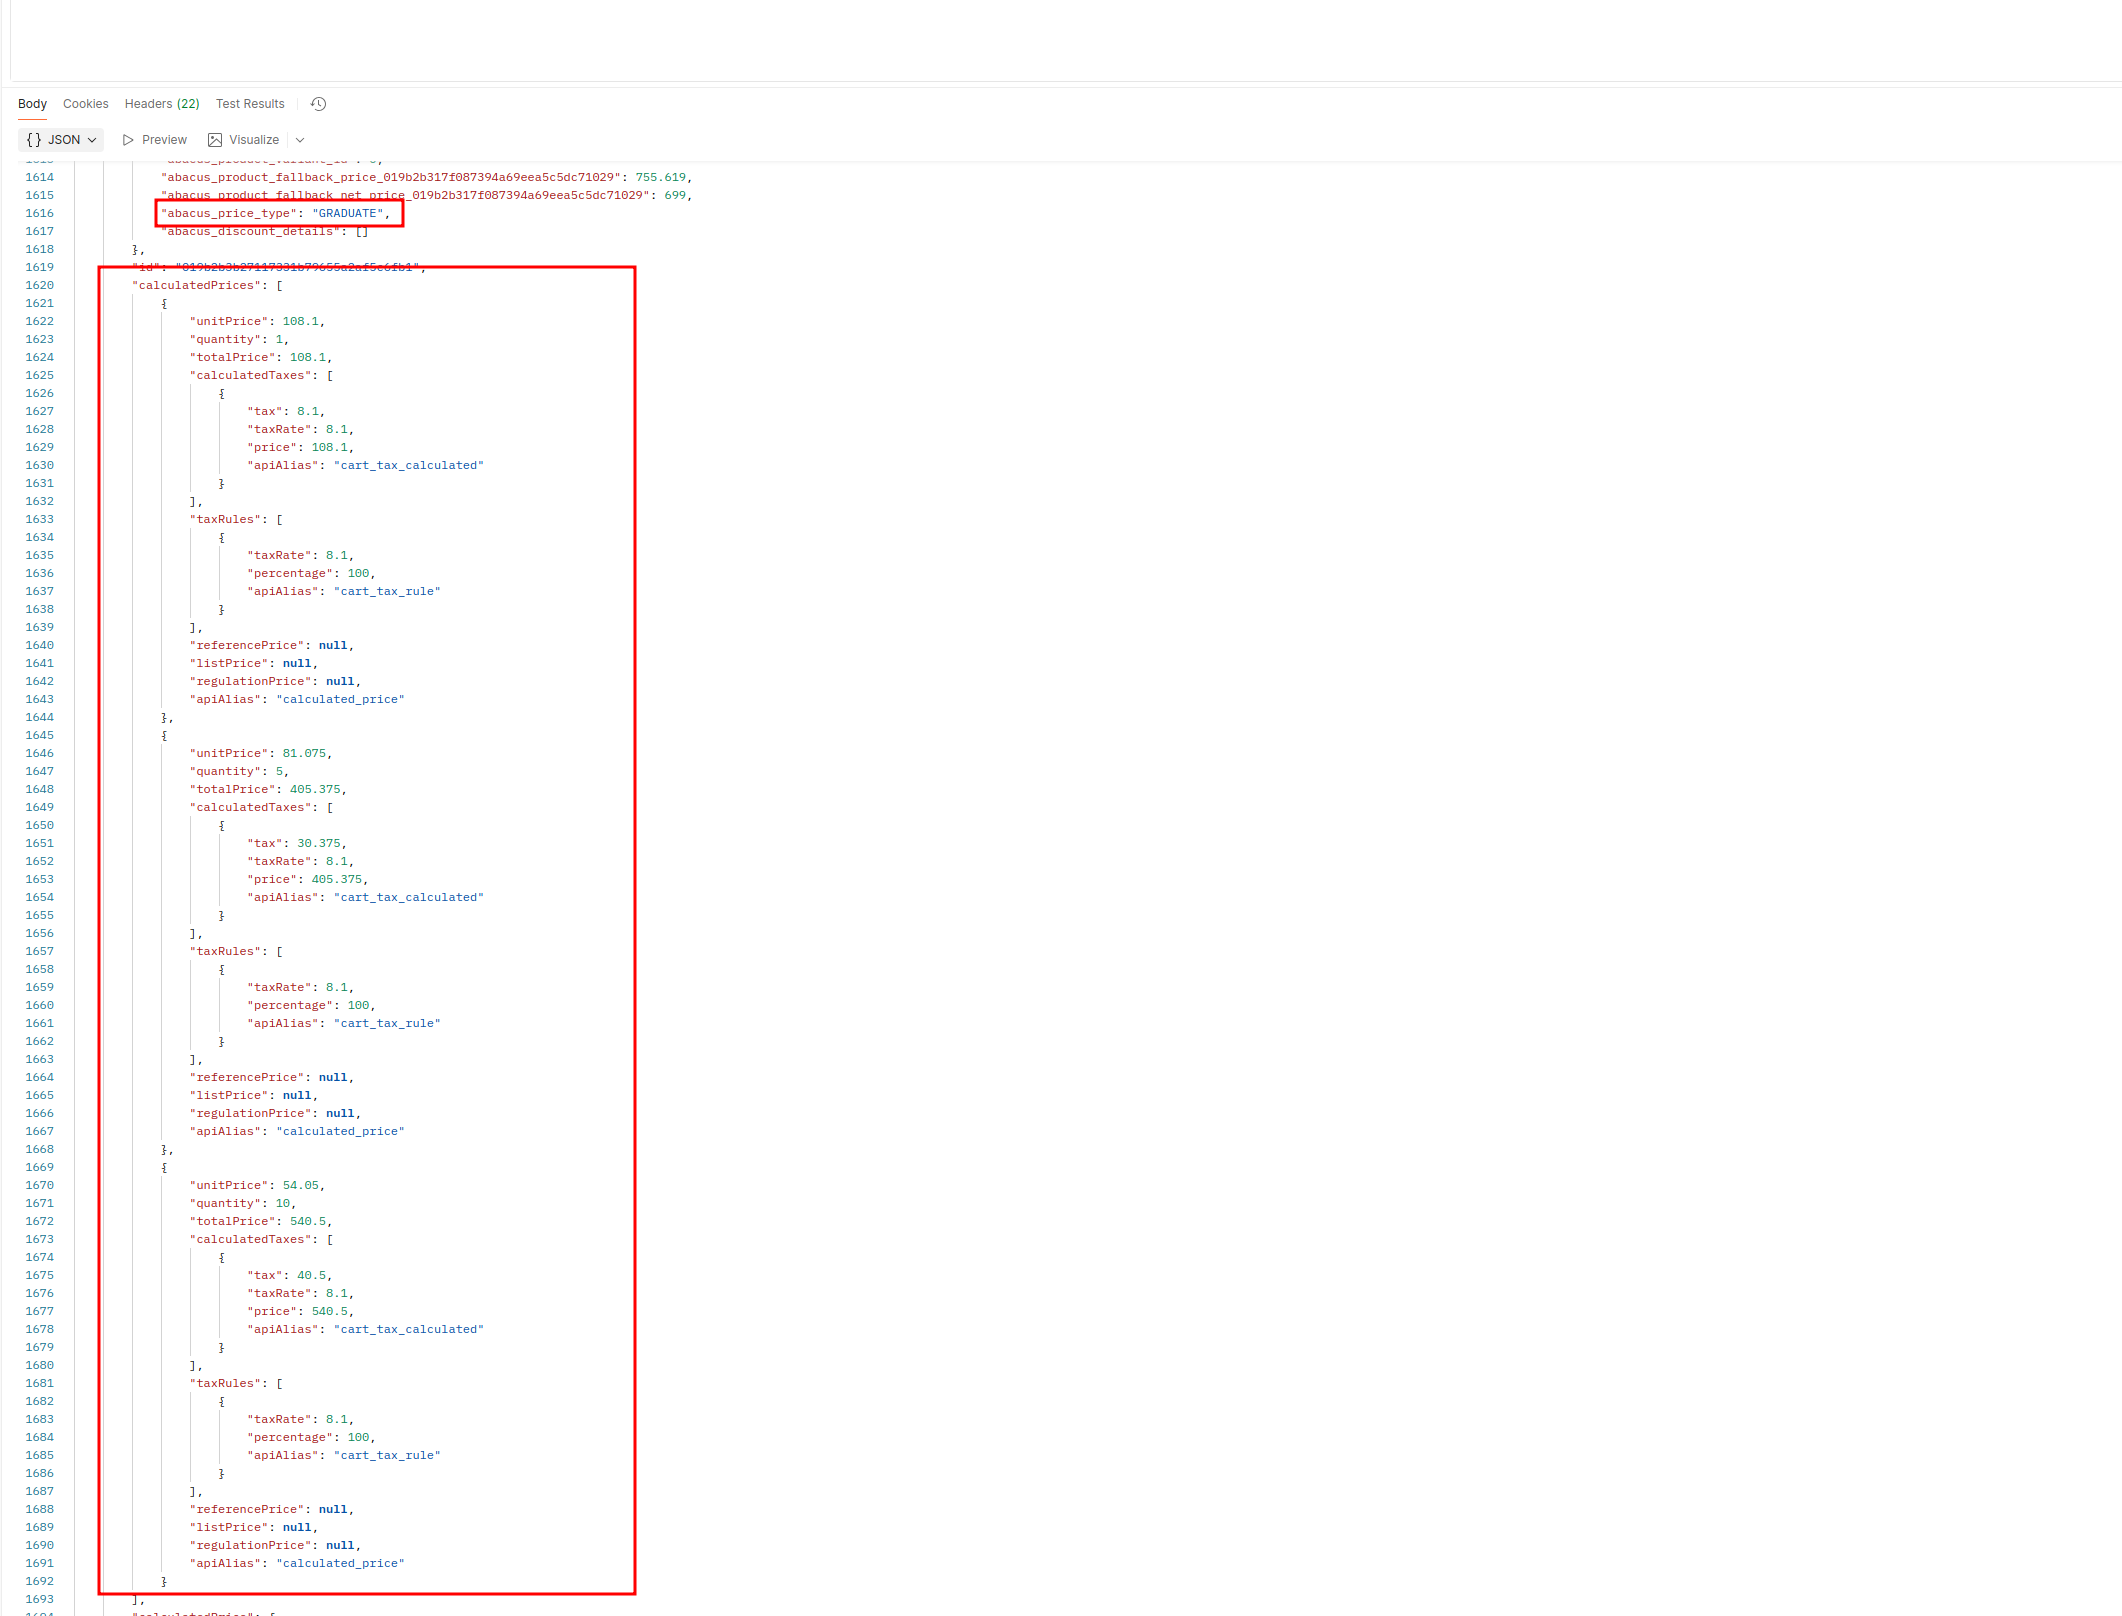Switch to the Cookies tab
2122x1616 pixels.
(x=85, y=104)
